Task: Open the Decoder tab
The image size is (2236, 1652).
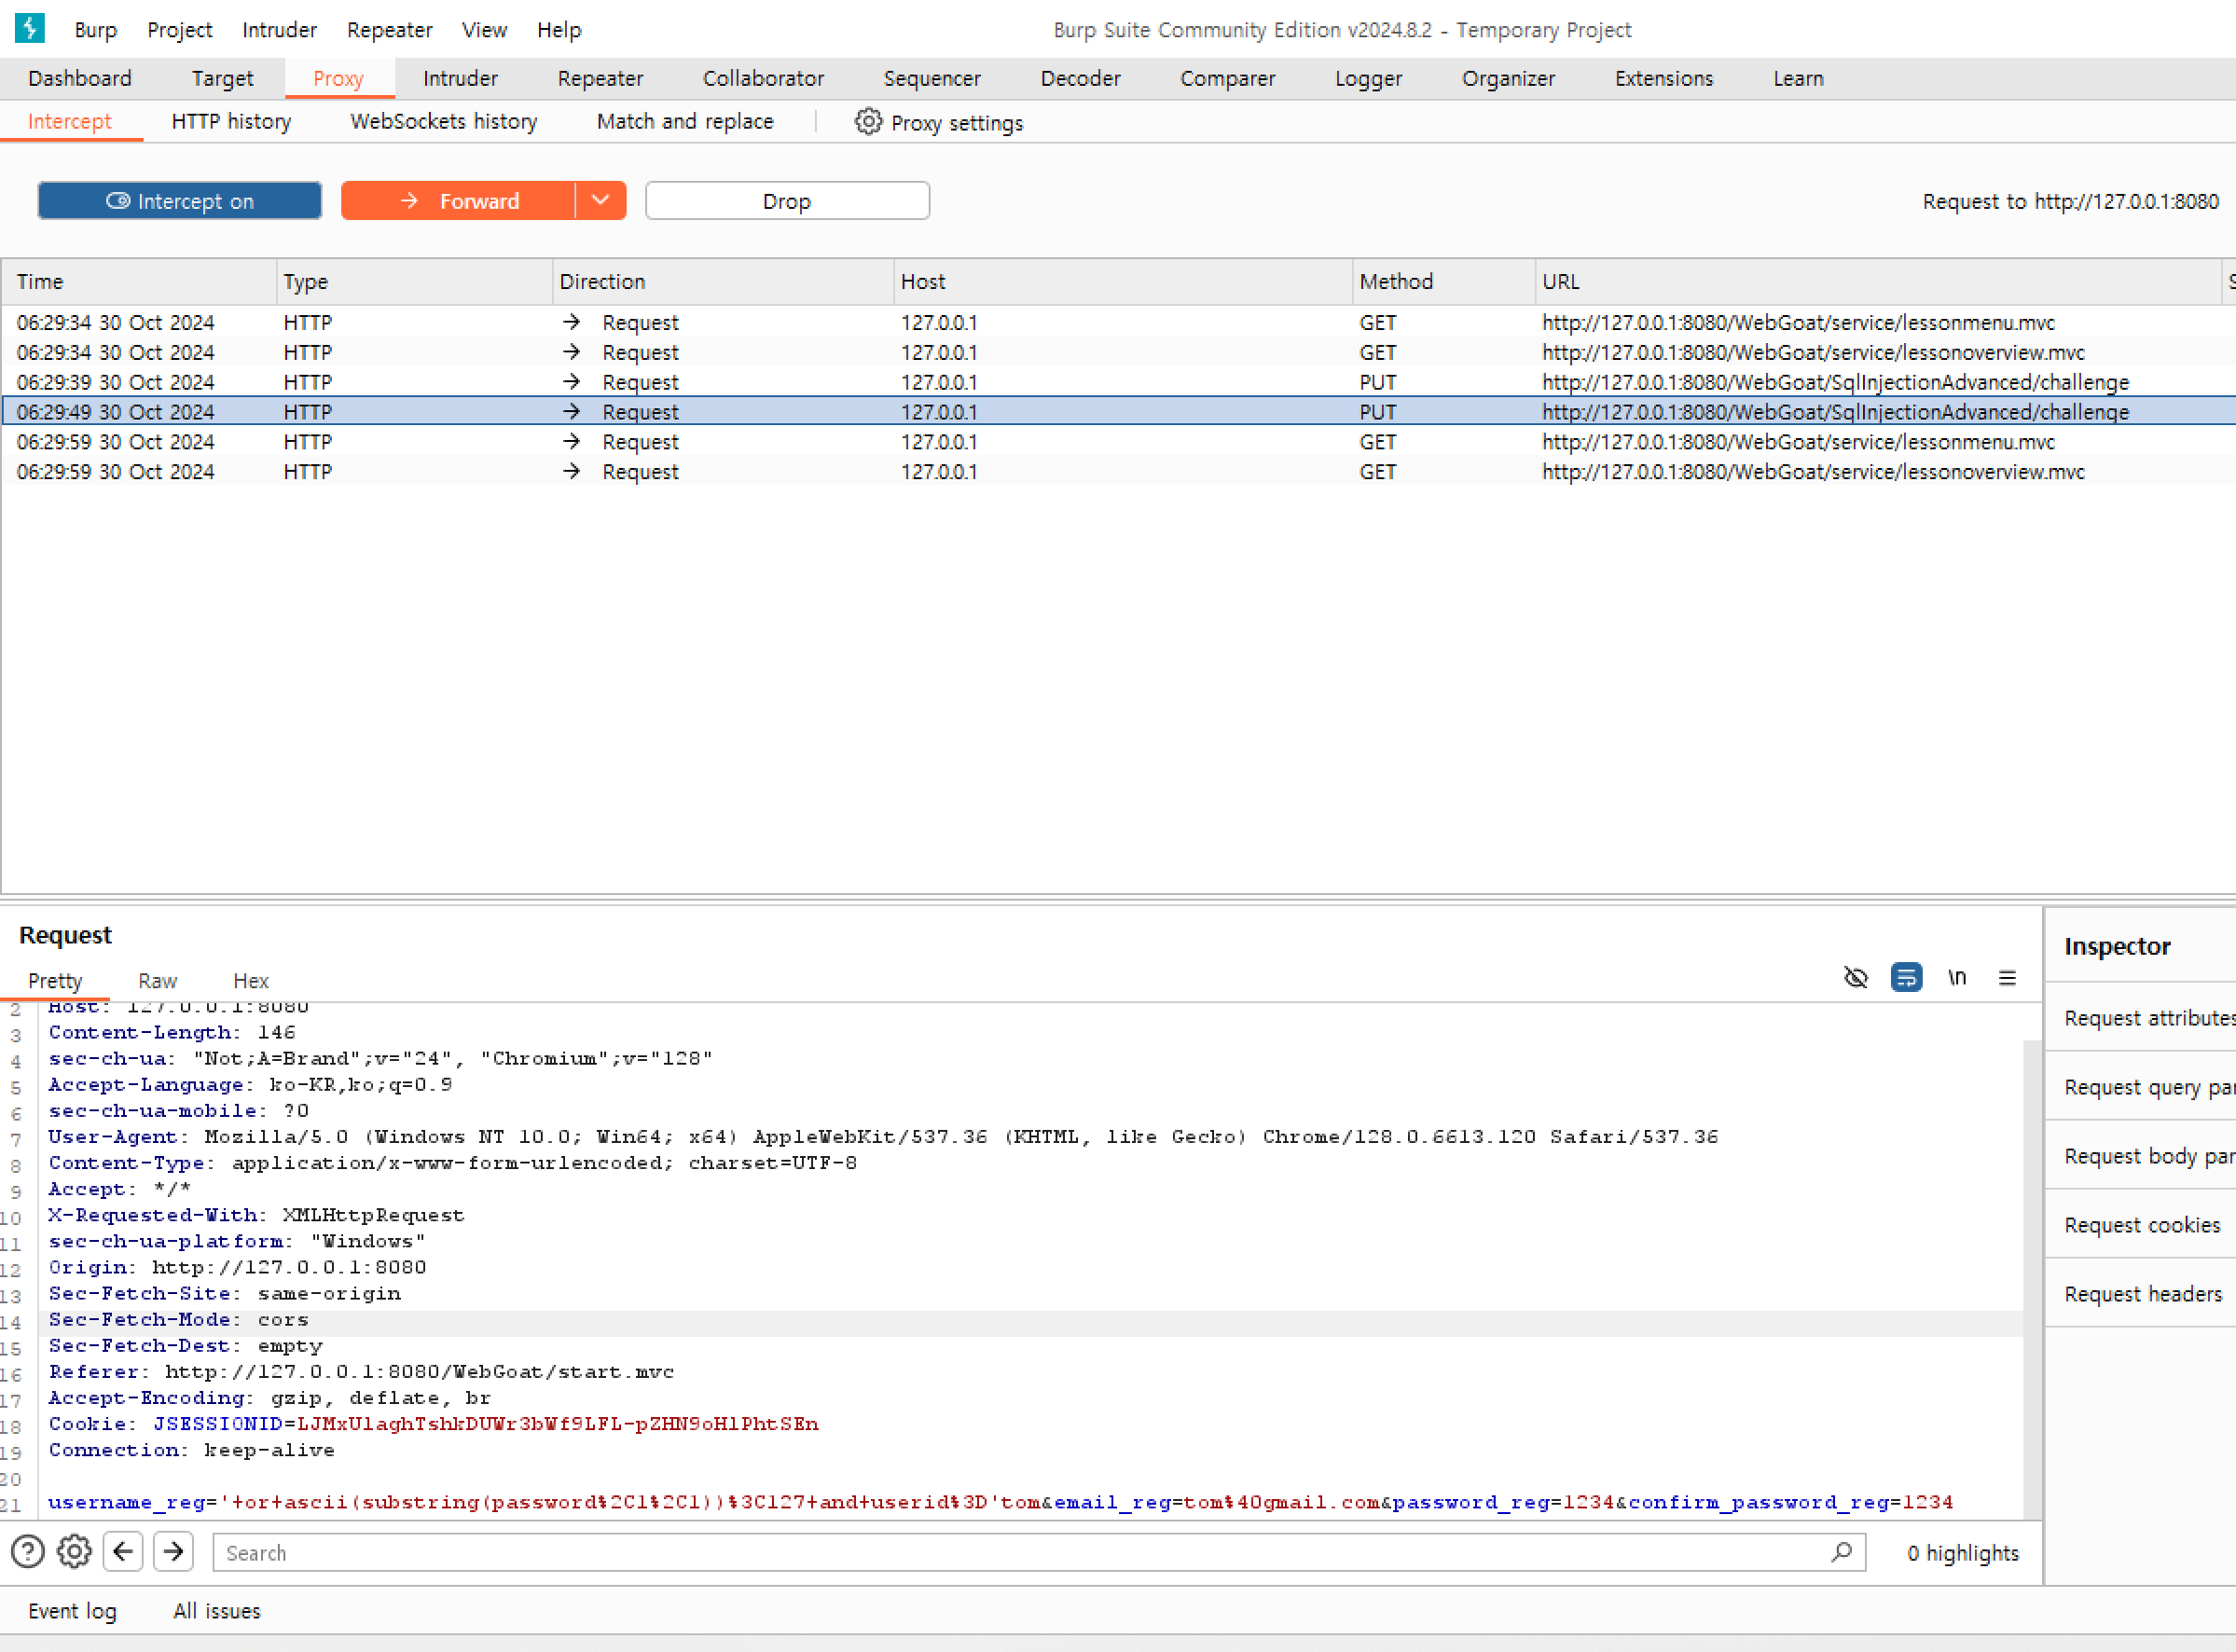Action: pyautogui.click(x=1080, y=78)
